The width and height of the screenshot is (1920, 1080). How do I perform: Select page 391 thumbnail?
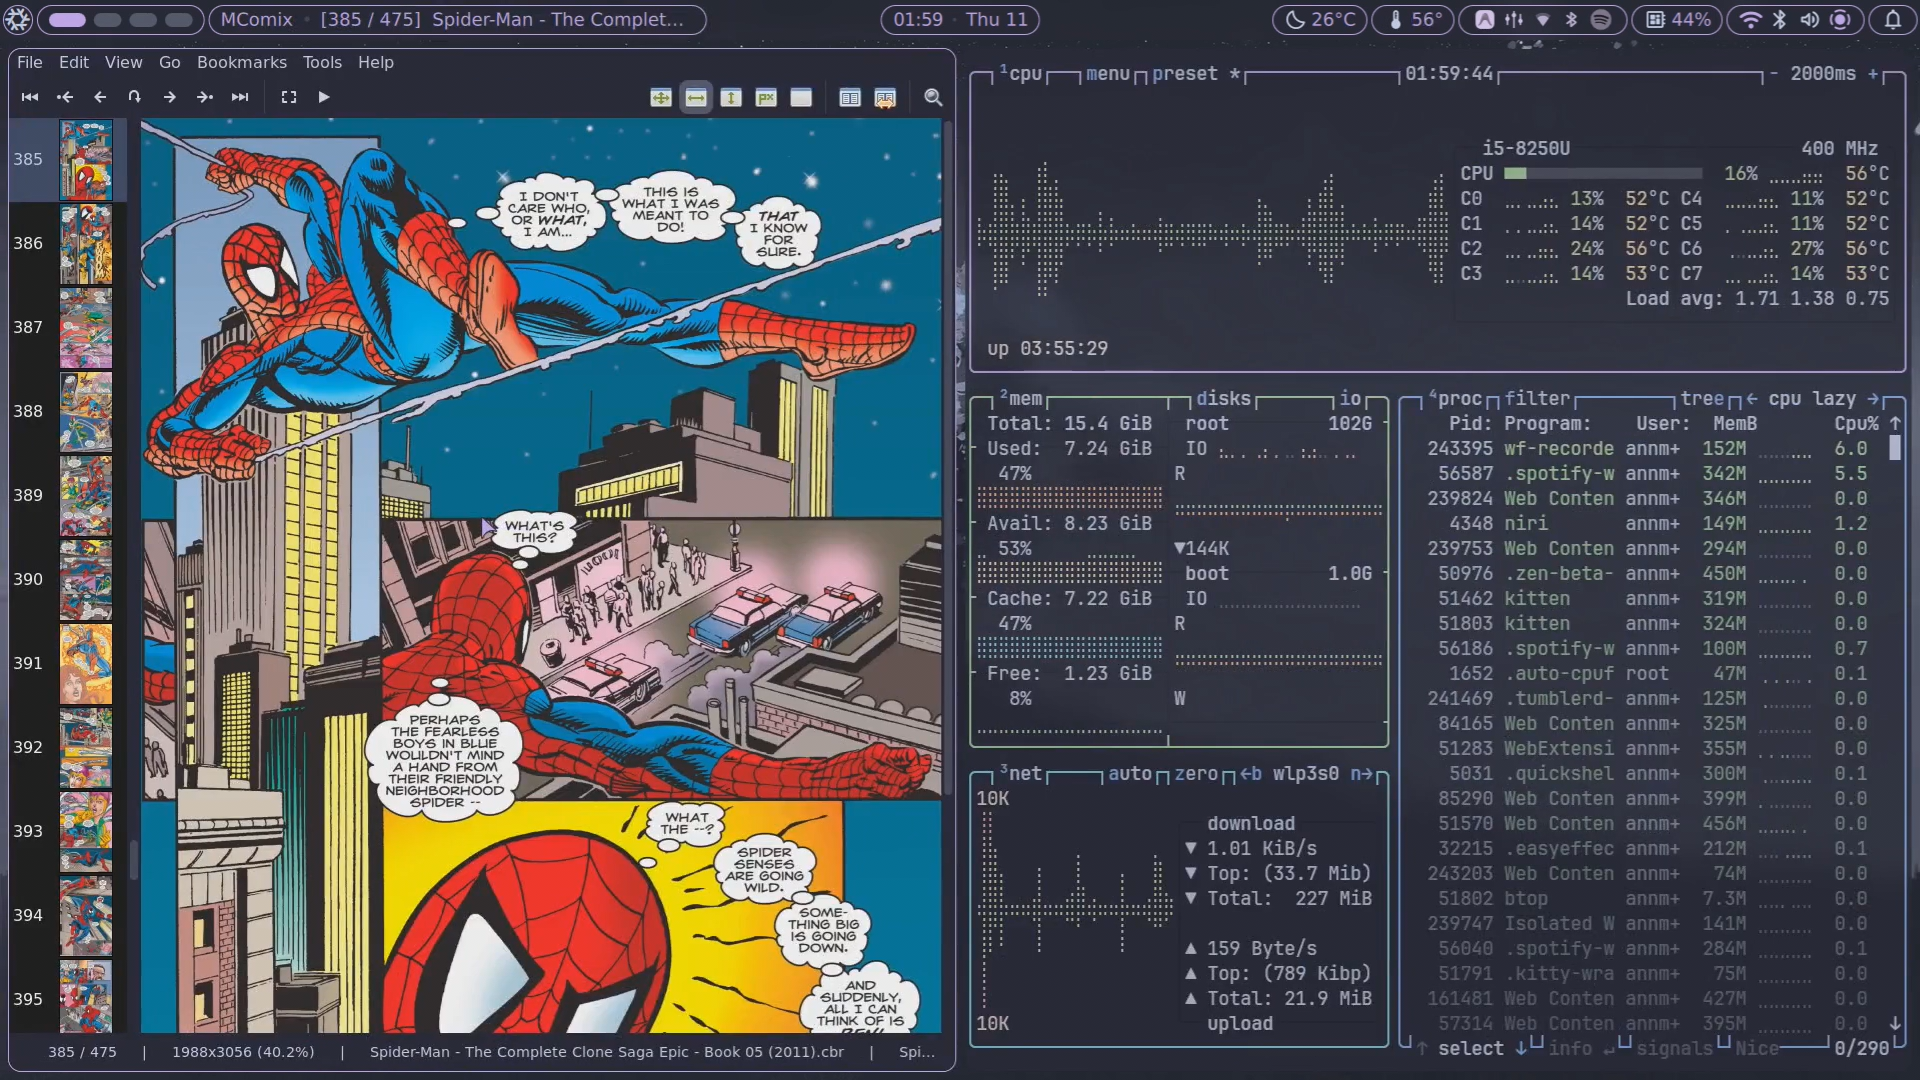86,664
